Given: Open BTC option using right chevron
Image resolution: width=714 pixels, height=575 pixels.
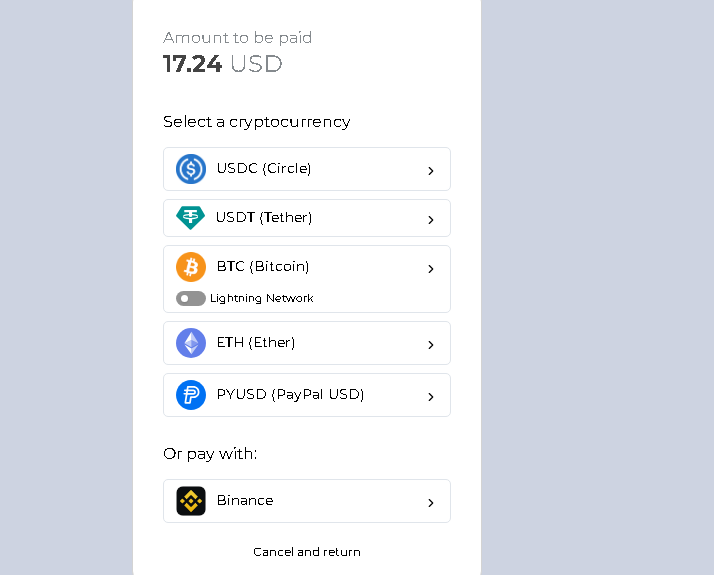Looking at the screenshot, I should point(431,269).
